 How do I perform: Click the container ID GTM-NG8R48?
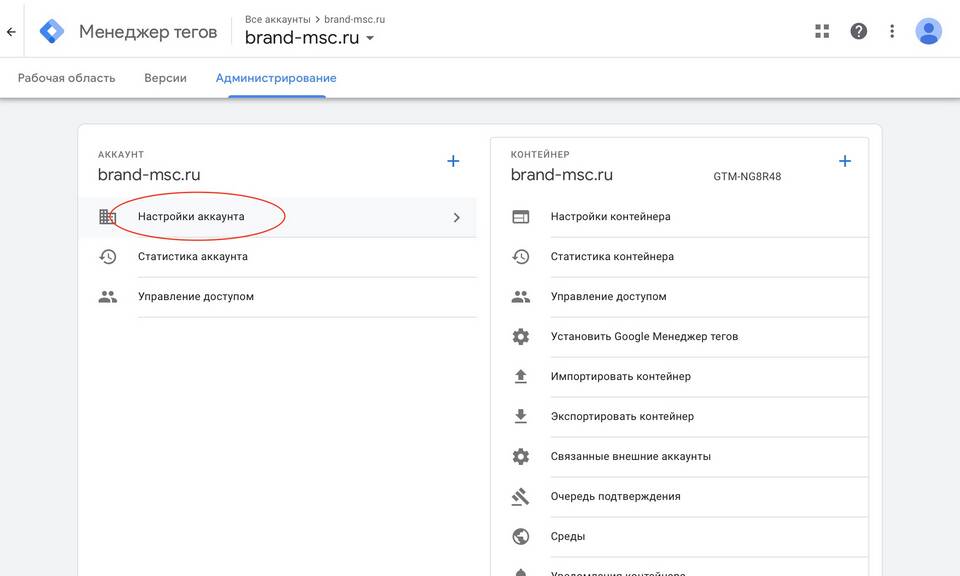[747, 176]
